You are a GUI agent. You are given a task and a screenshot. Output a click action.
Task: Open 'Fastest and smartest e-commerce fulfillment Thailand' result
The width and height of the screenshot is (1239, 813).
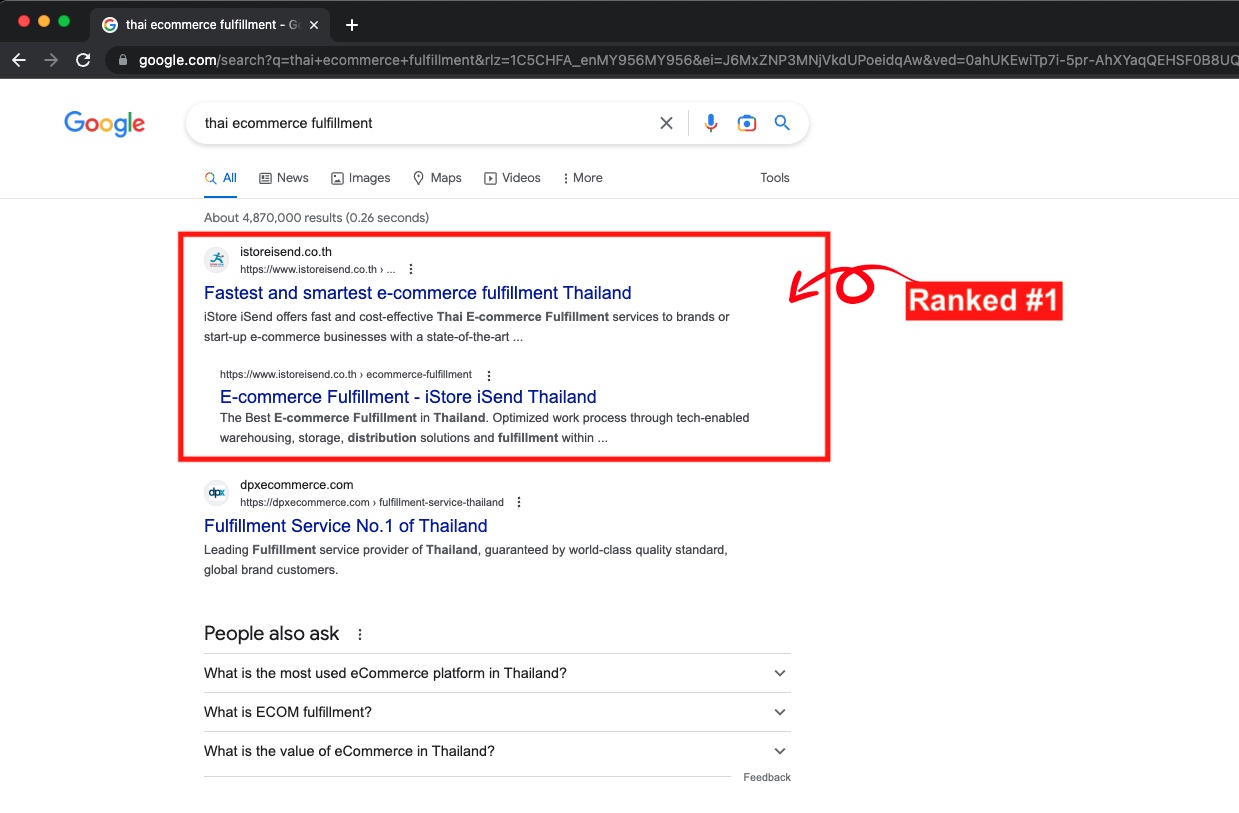click(x=418, y=293)
